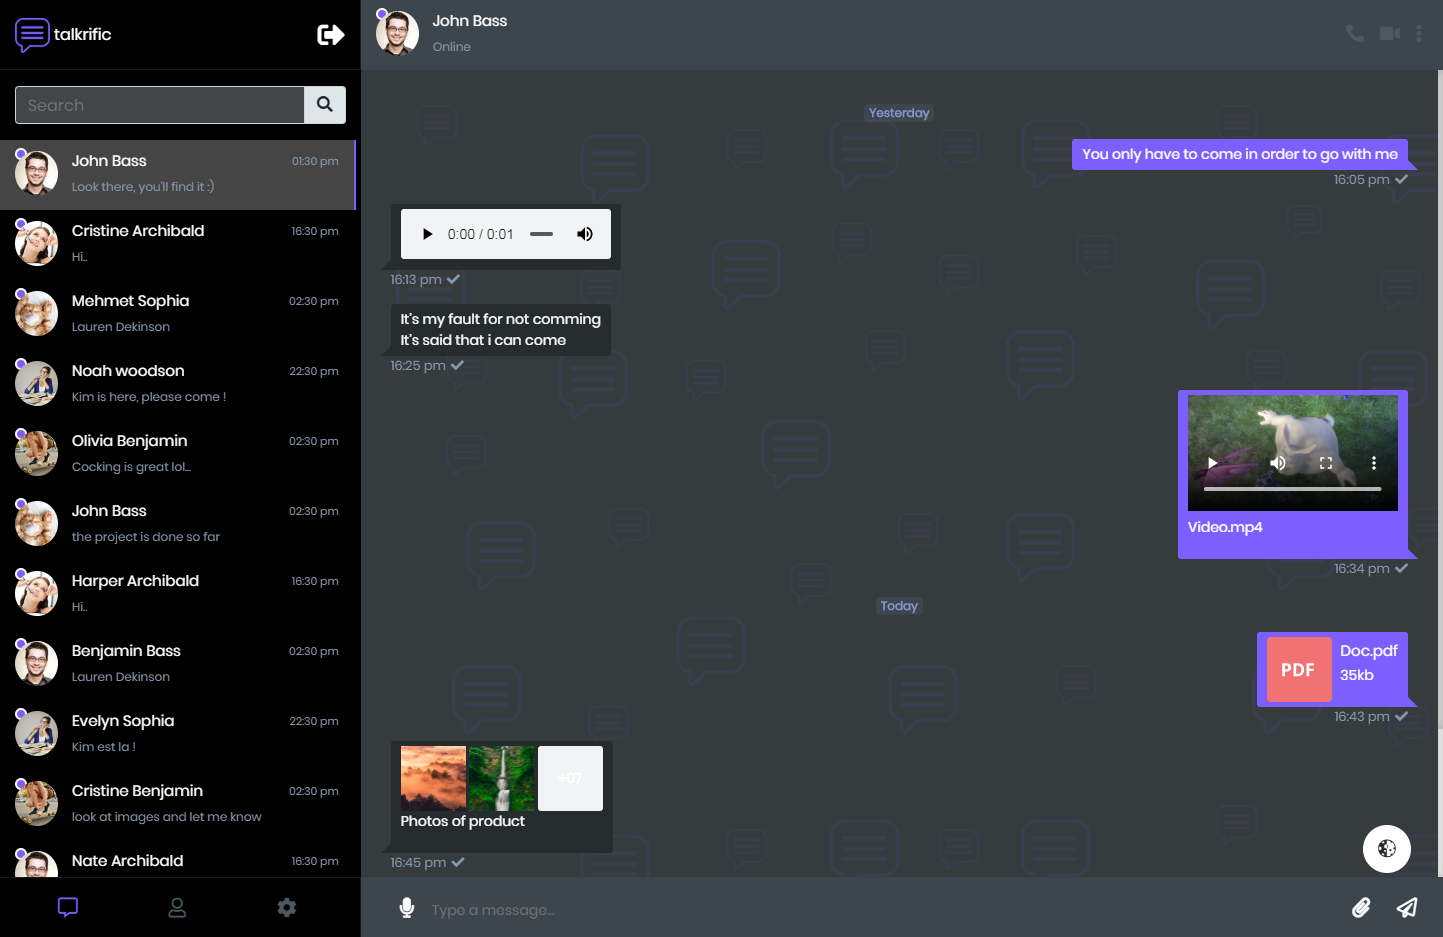This screenshot has height=937, width=1443.
Task: Click the logout arrow icon
Action: point(330,35)
